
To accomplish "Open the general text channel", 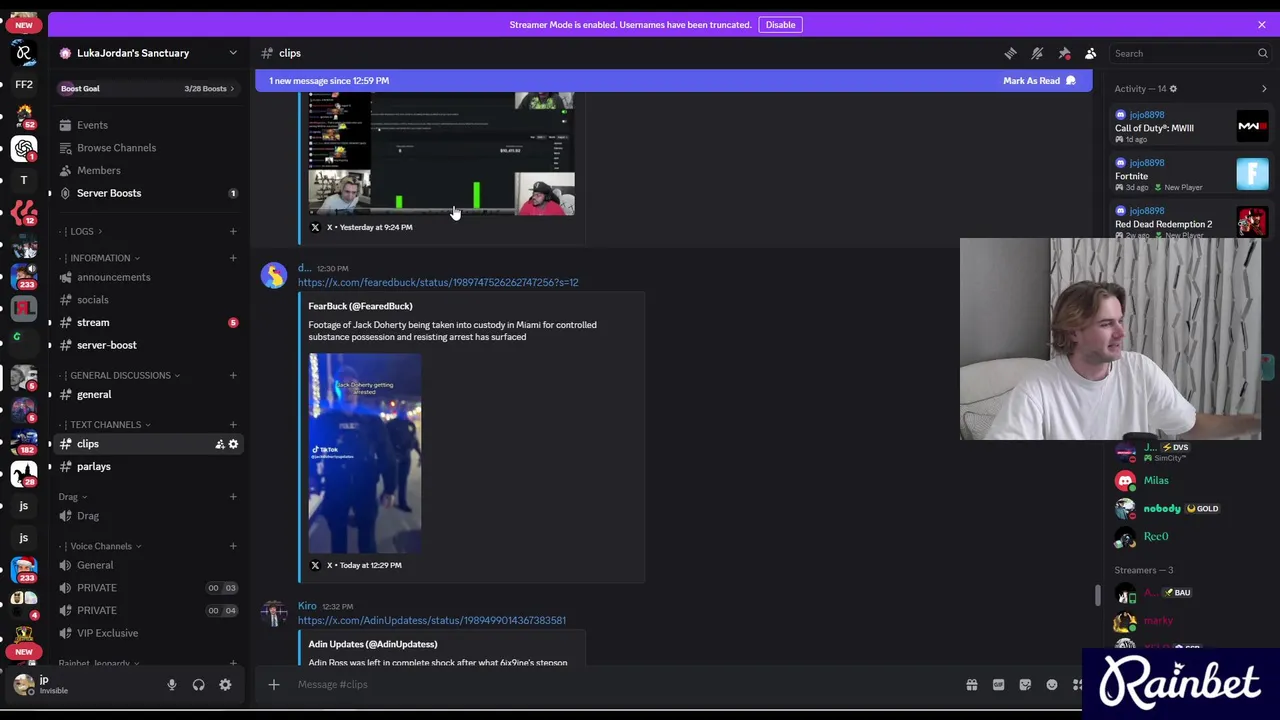I will coord(149,394).
